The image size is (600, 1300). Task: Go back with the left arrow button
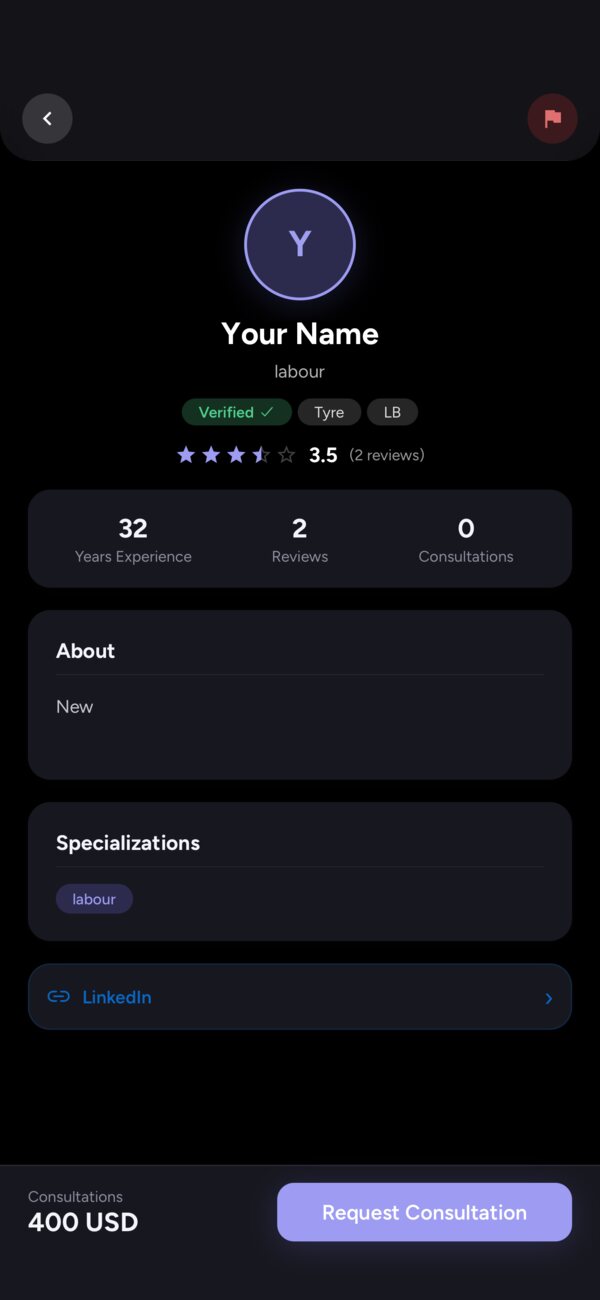[47, 119]
